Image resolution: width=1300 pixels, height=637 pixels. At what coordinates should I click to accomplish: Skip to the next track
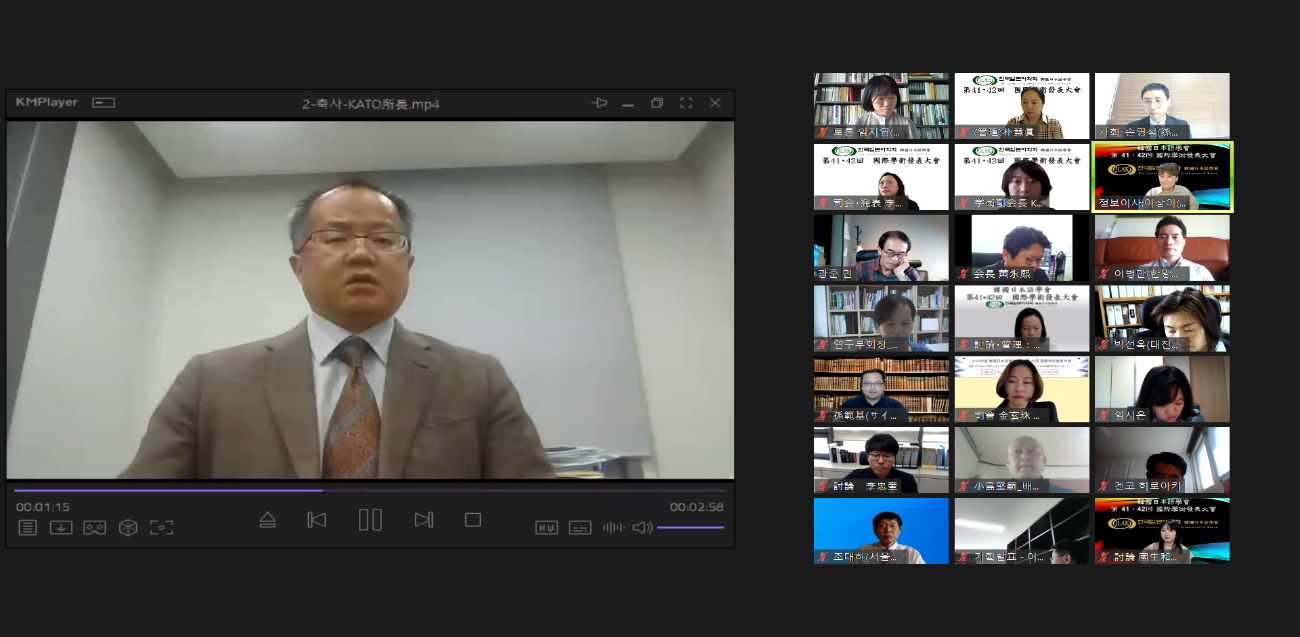tap(423, 520)
